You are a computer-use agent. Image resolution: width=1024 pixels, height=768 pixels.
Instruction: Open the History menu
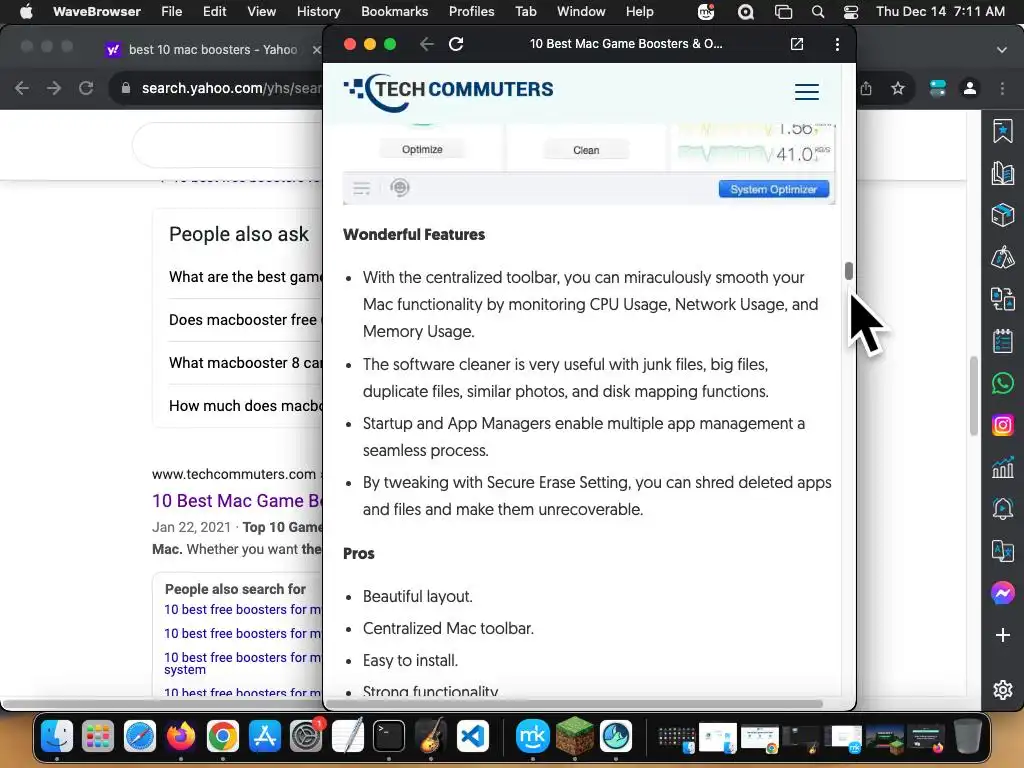318,11
